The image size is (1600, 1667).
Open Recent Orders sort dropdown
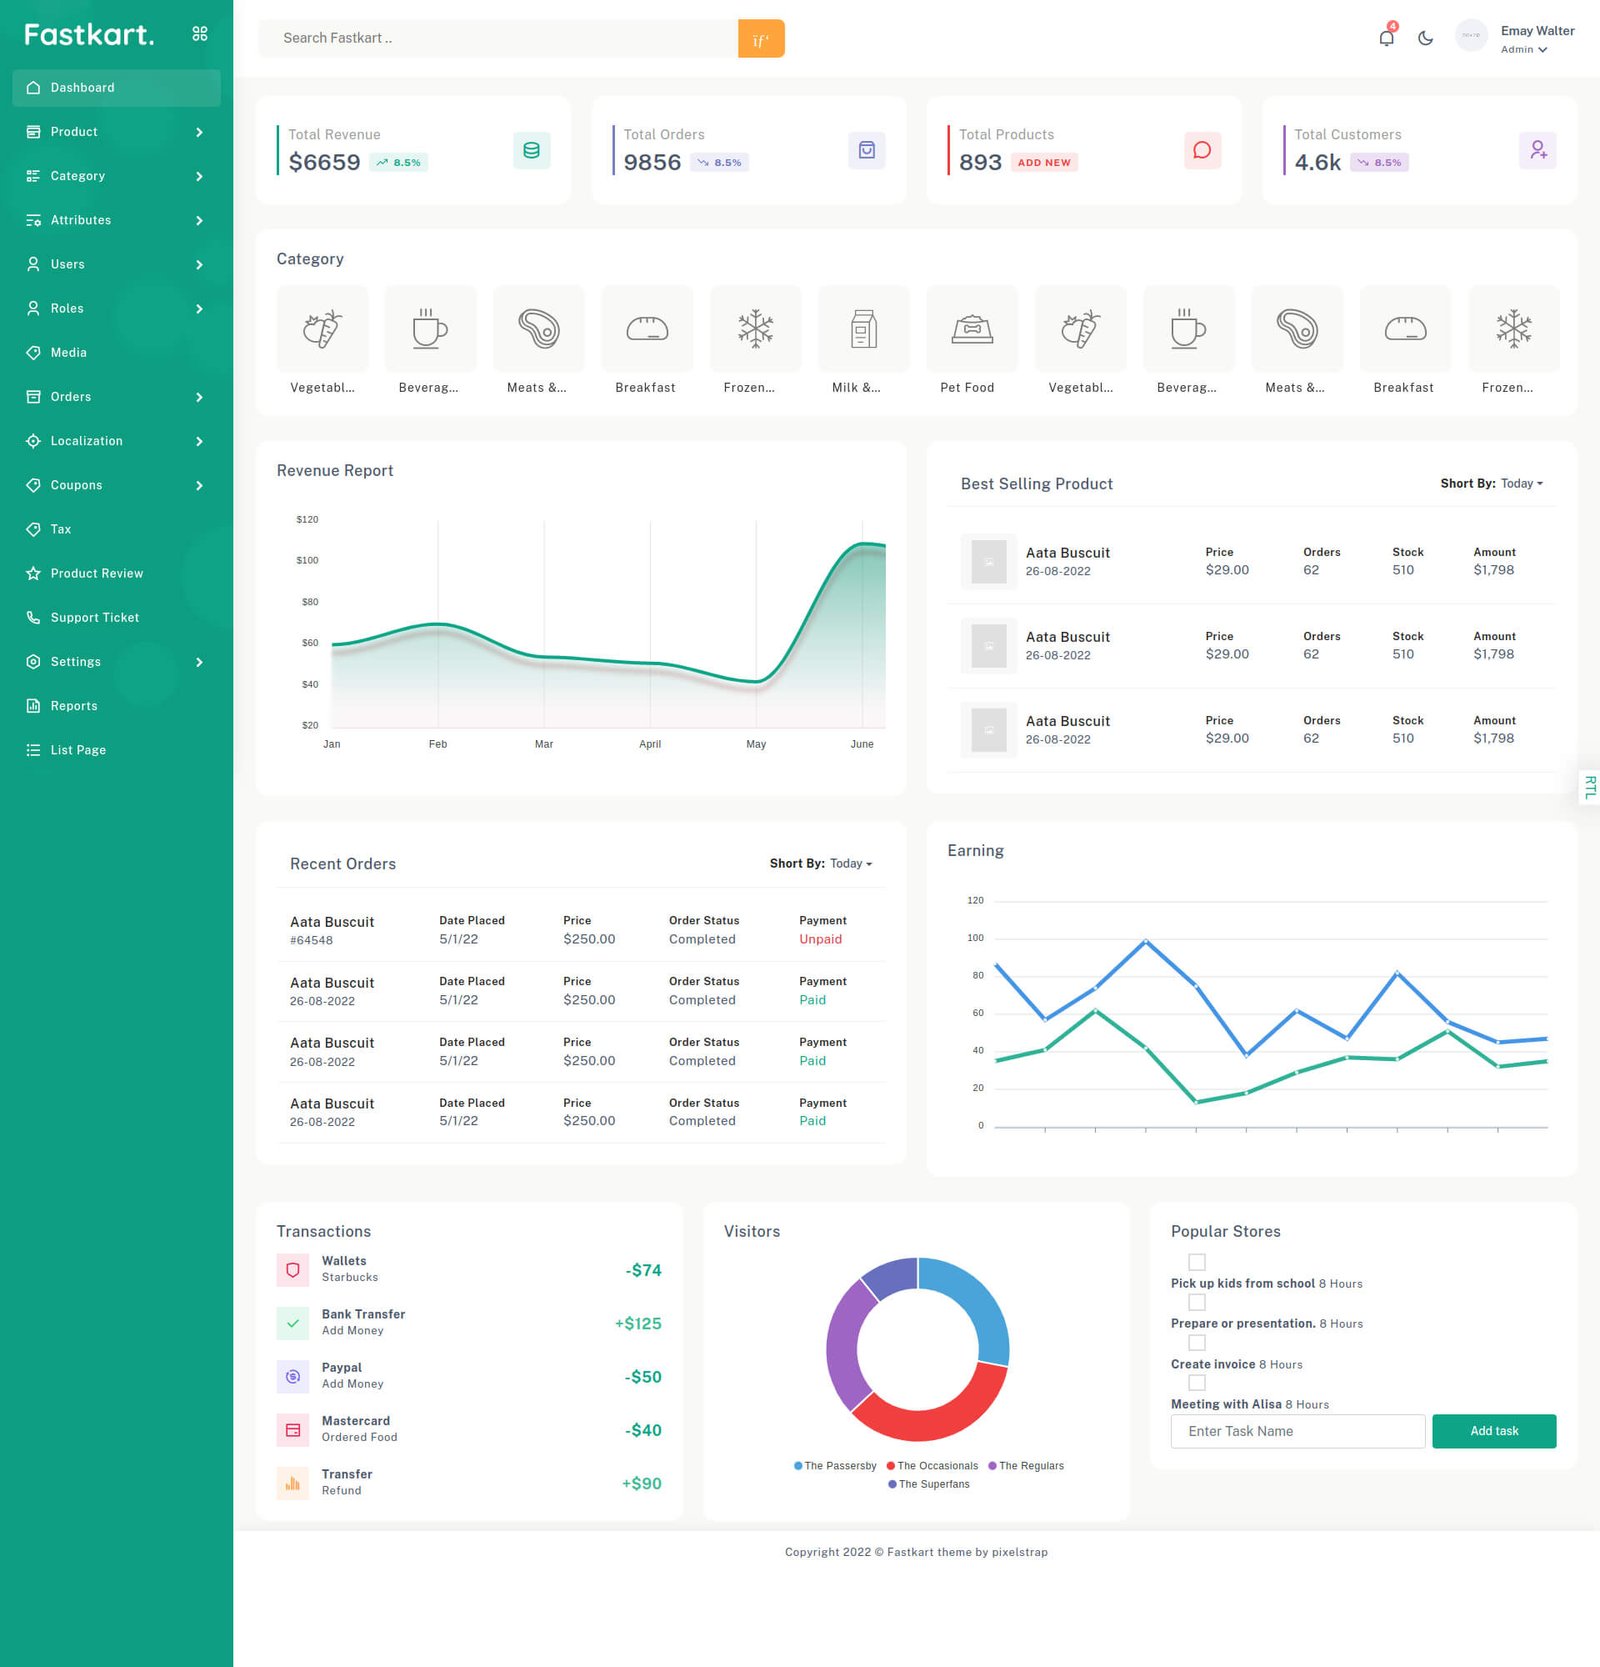[x=850, y=864]
